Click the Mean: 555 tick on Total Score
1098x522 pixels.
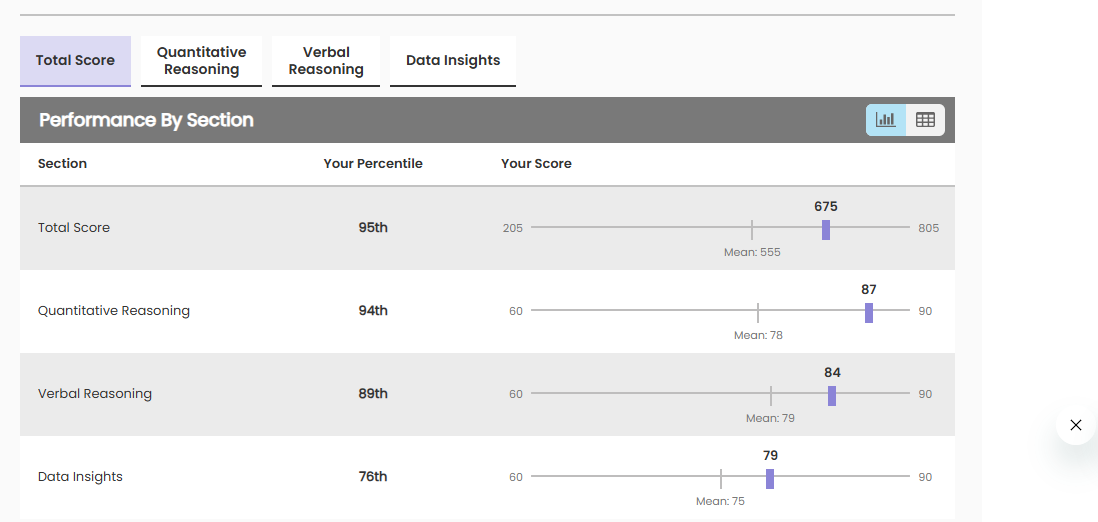click(x=752, y=229)
